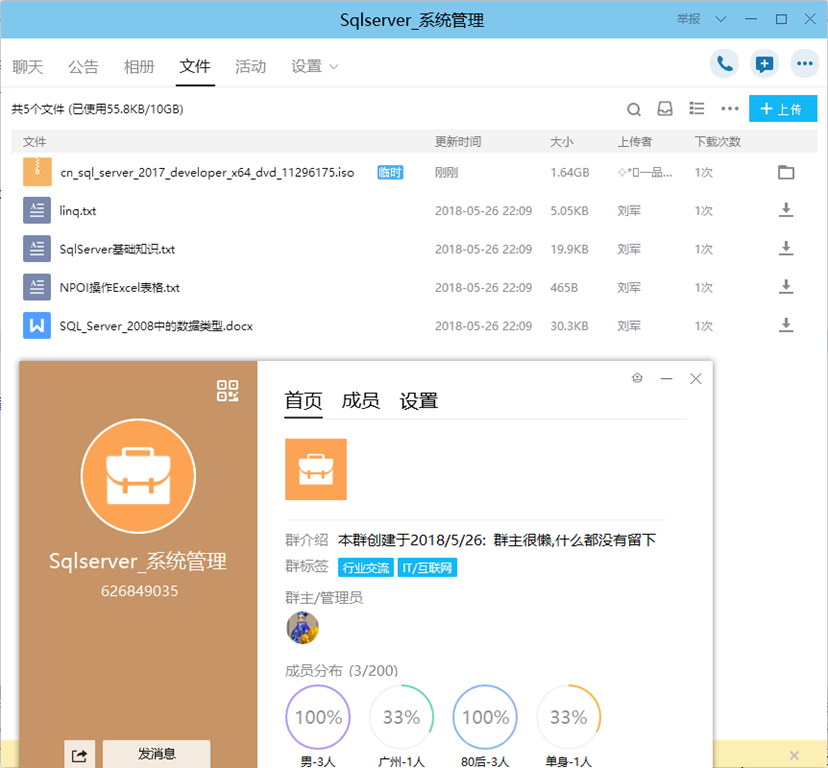The image size is (828, 768).
Task: Click the 举报 report link
Action: 688,20
